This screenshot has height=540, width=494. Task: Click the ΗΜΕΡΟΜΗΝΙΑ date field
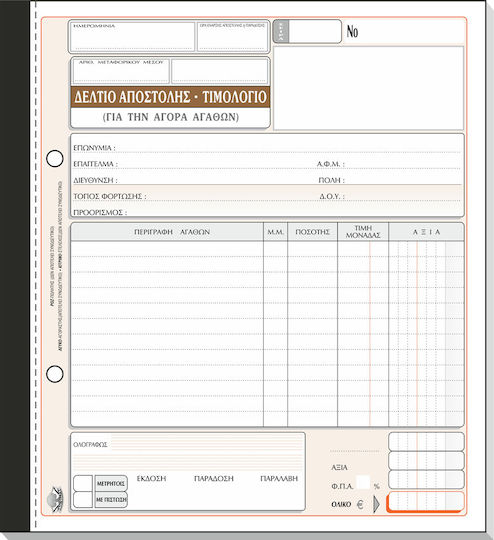point(132,37)
